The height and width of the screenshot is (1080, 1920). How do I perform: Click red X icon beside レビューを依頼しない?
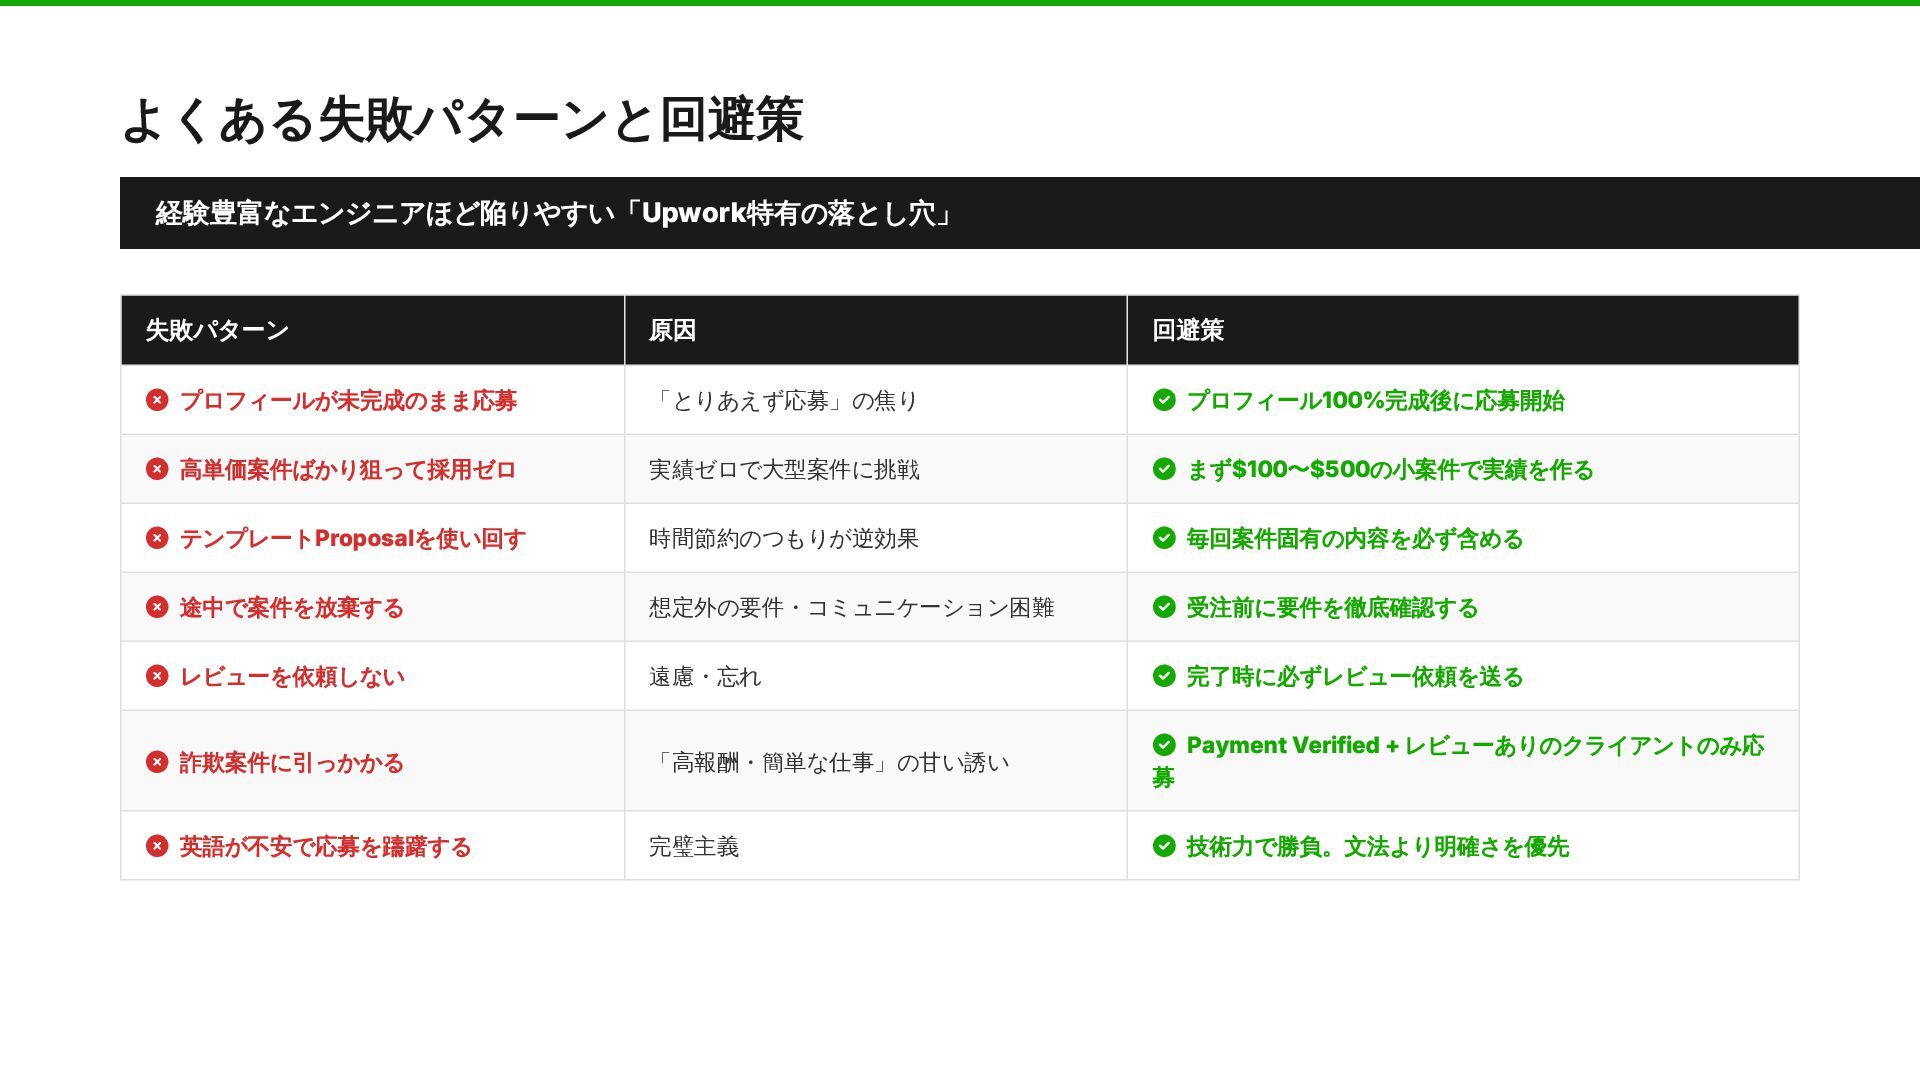(157, 676)
